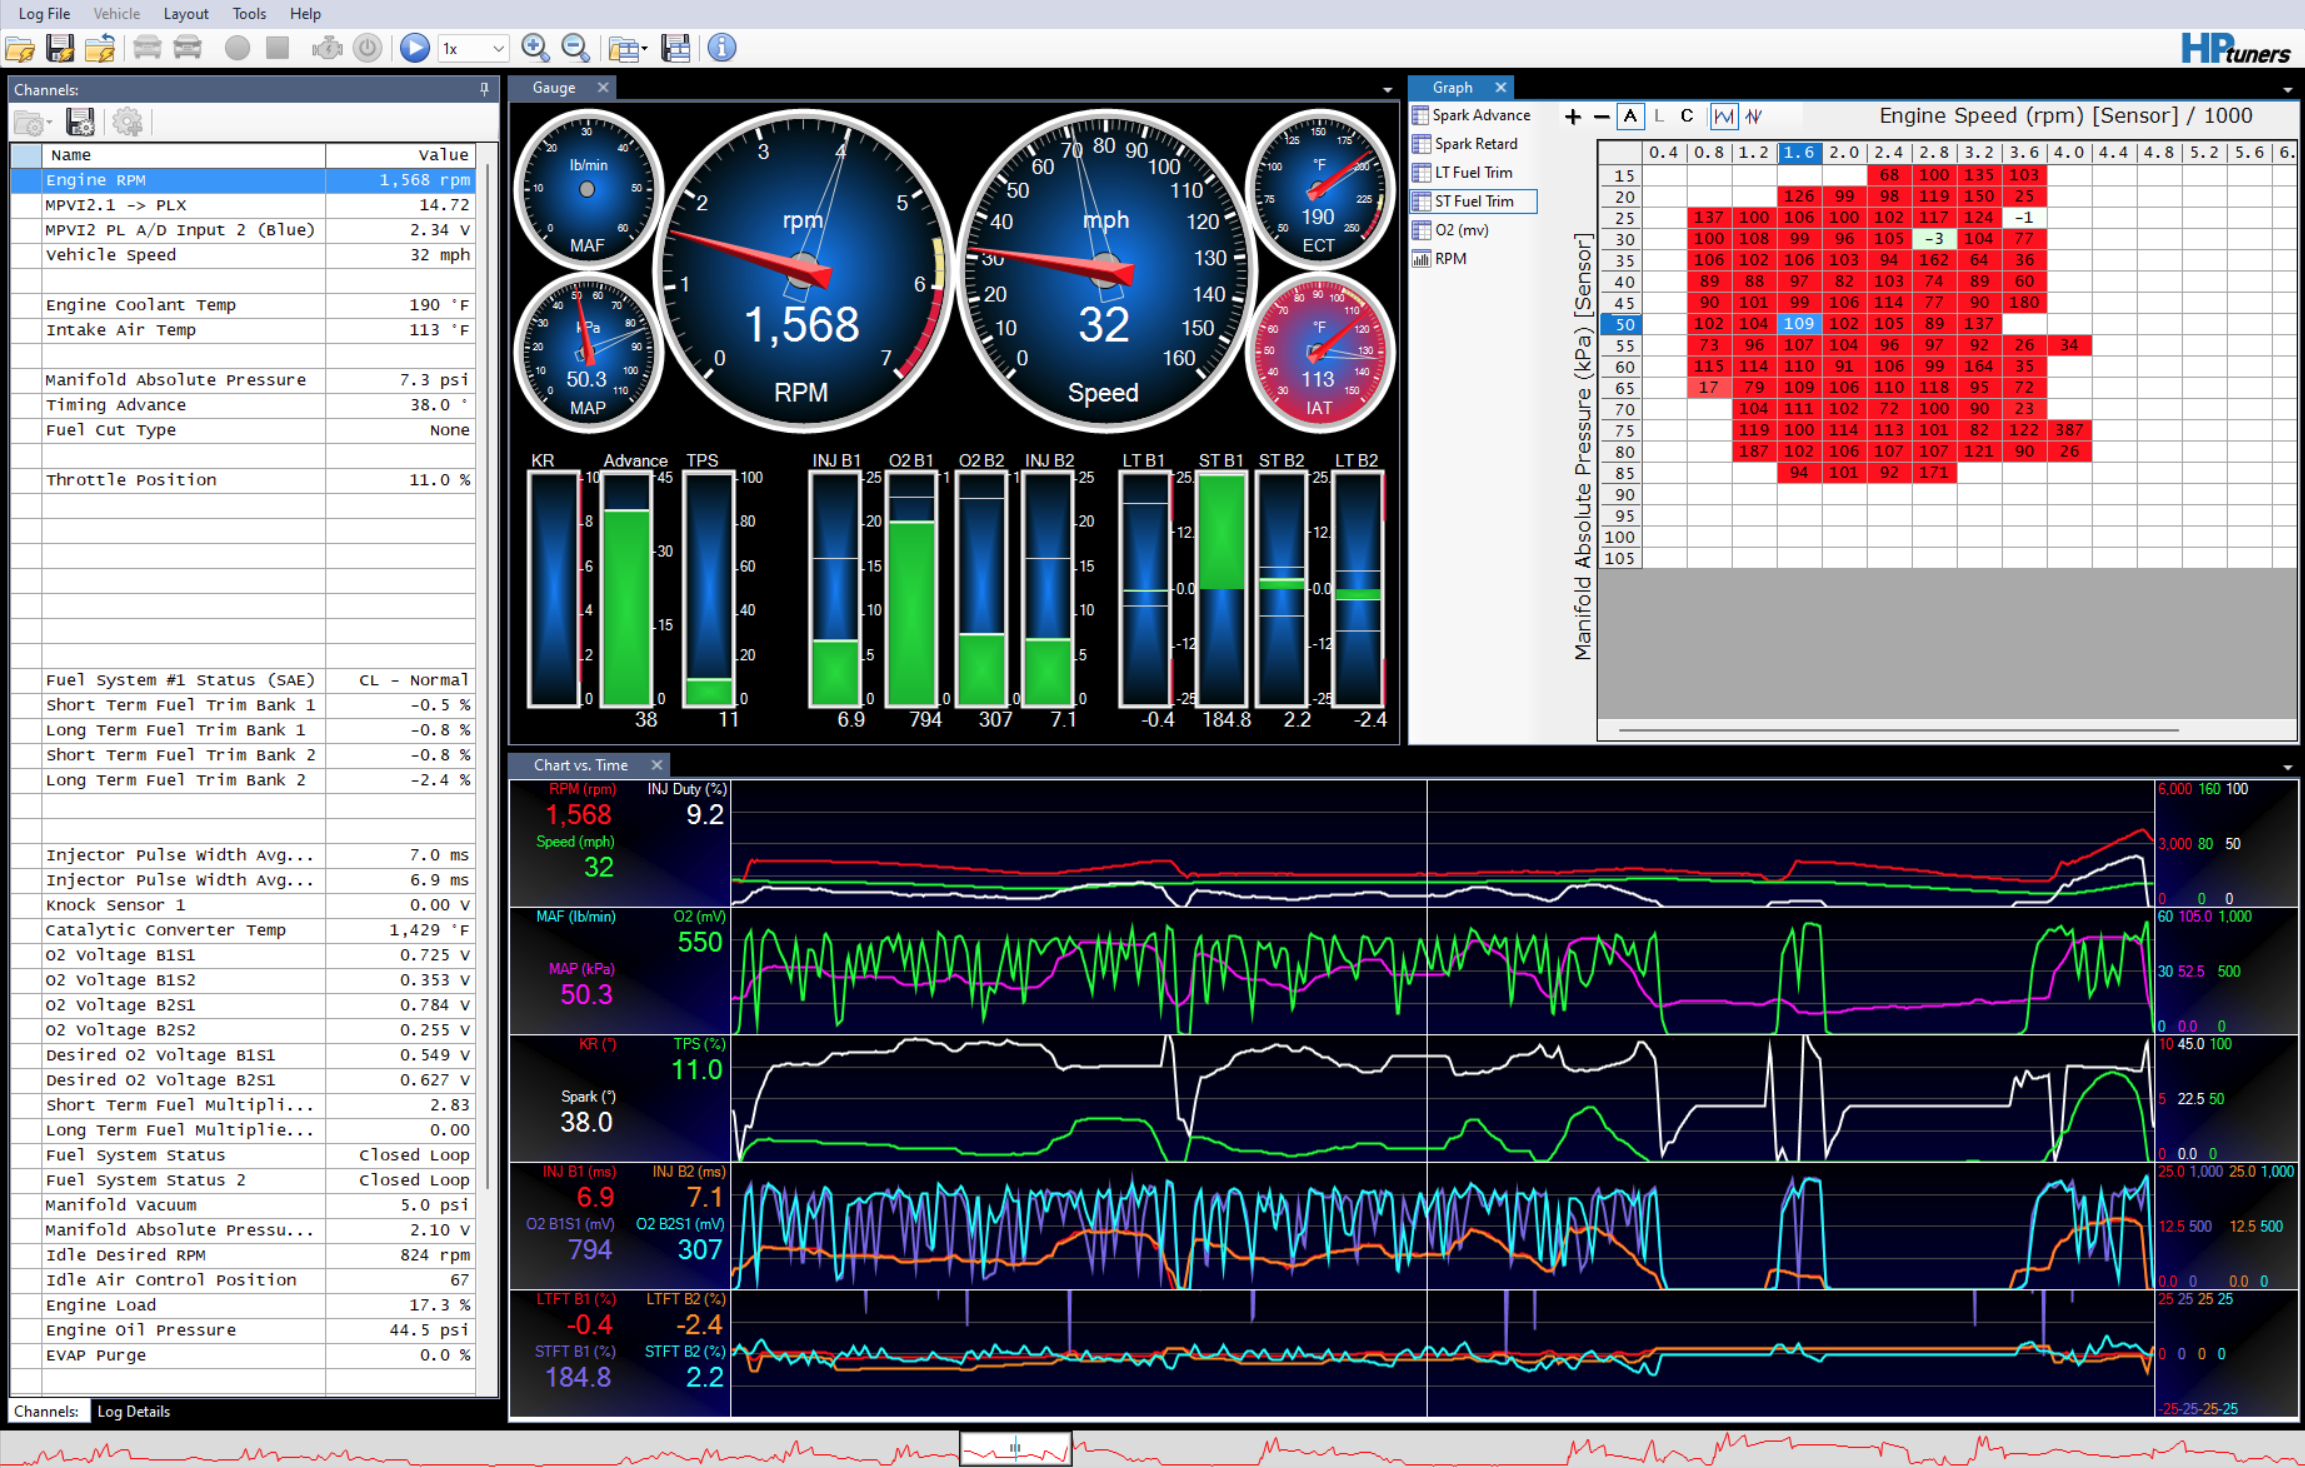
Task: Select Spark Advance graph
Action: pos(1480,115)
